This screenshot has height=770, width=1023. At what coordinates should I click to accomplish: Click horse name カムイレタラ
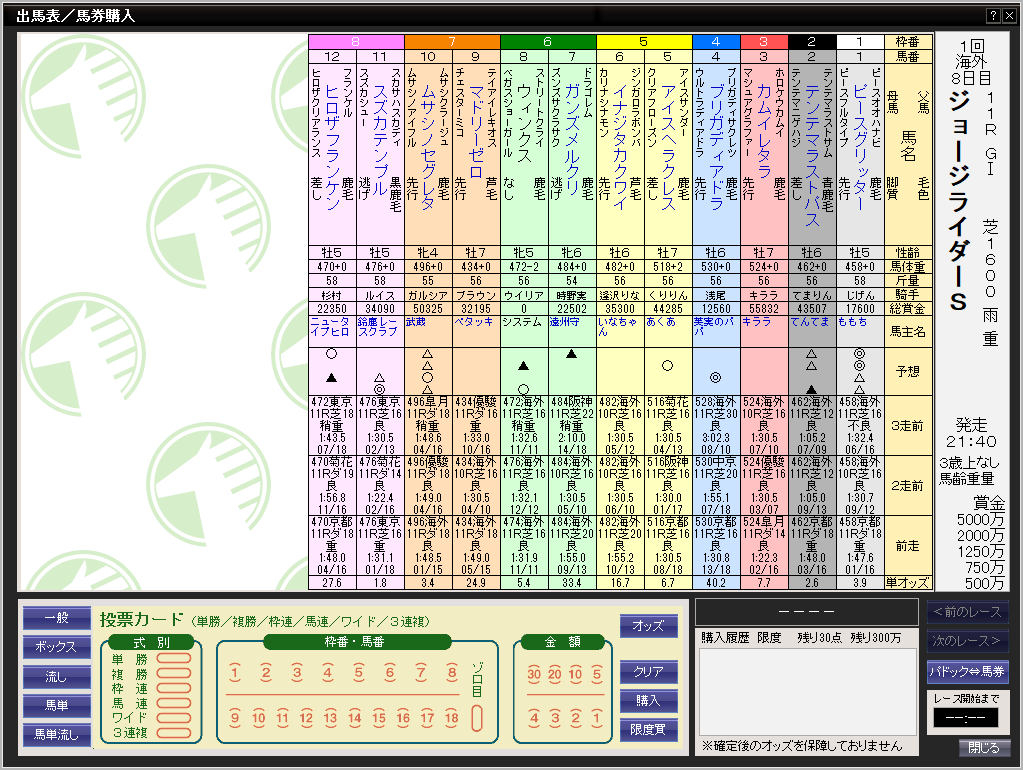tap(764, 132)
